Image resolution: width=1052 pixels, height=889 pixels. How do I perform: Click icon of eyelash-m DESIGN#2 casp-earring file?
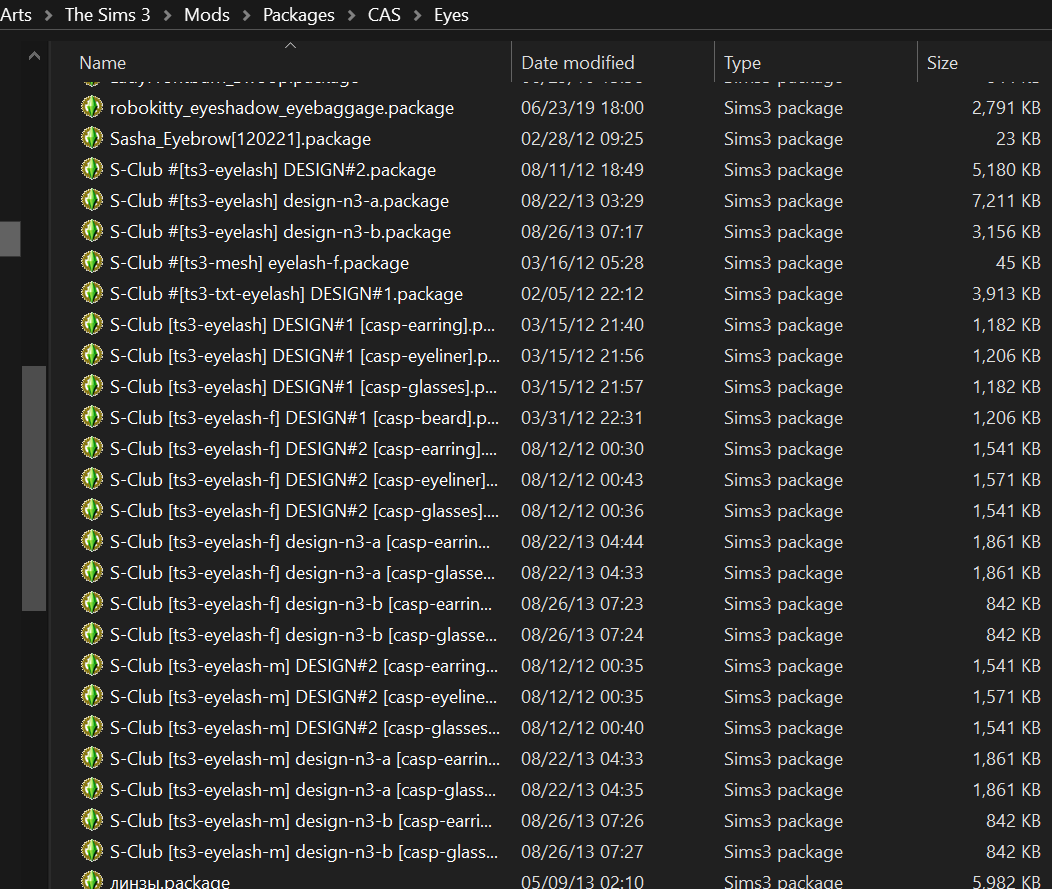[92, 665]
